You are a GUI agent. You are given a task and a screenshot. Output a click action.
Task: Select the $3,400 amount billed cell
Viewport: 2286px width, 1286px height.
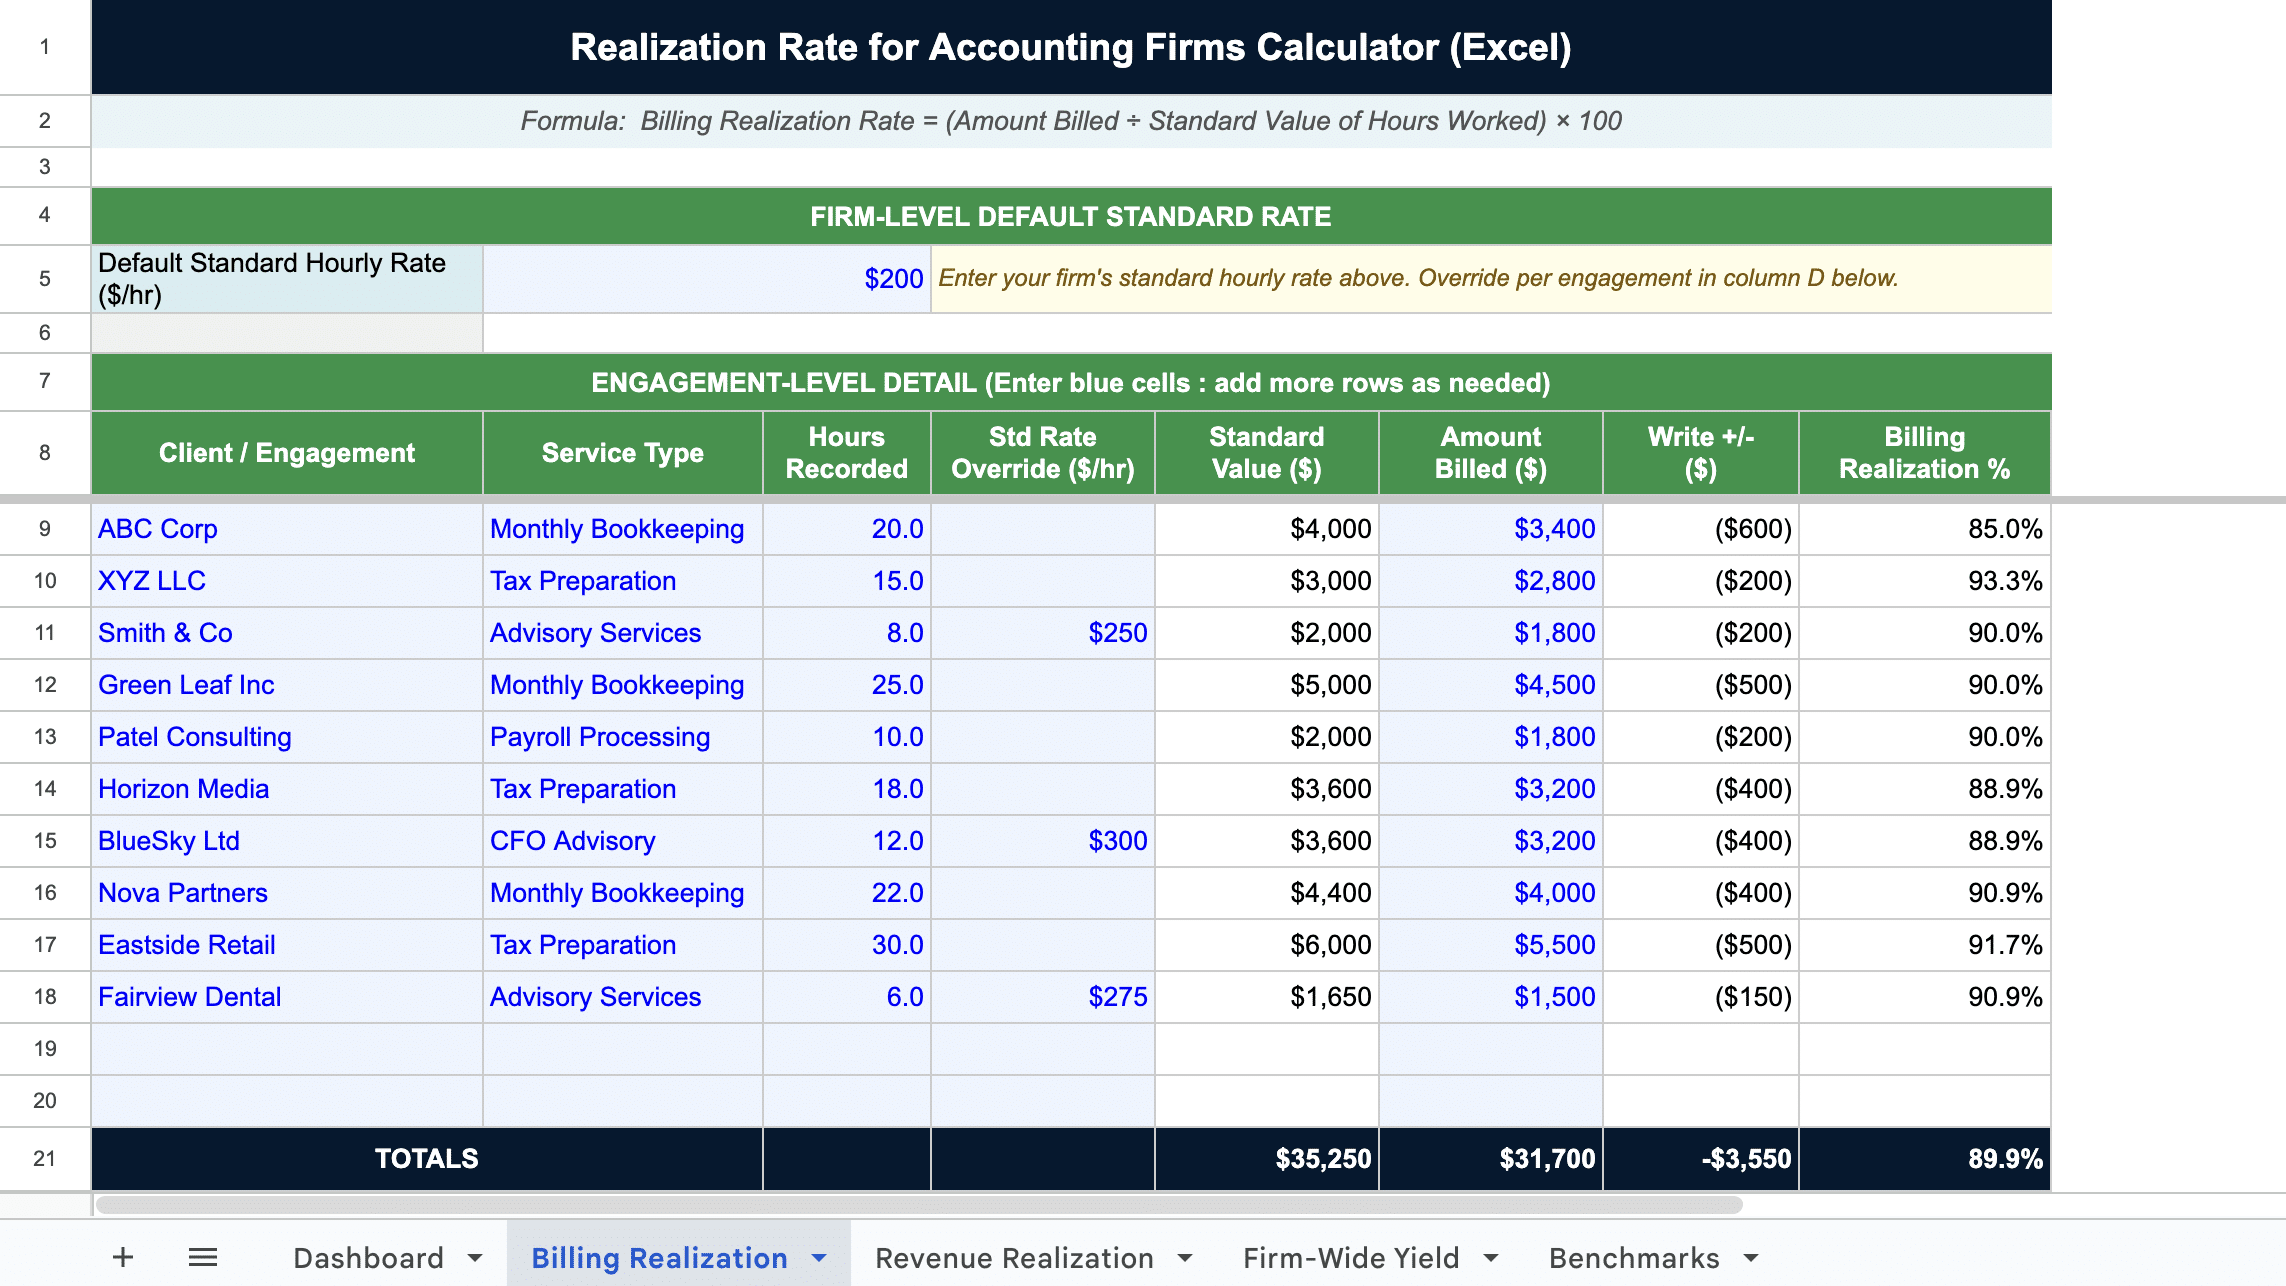pyautogui.click(x=1491, y=529)
